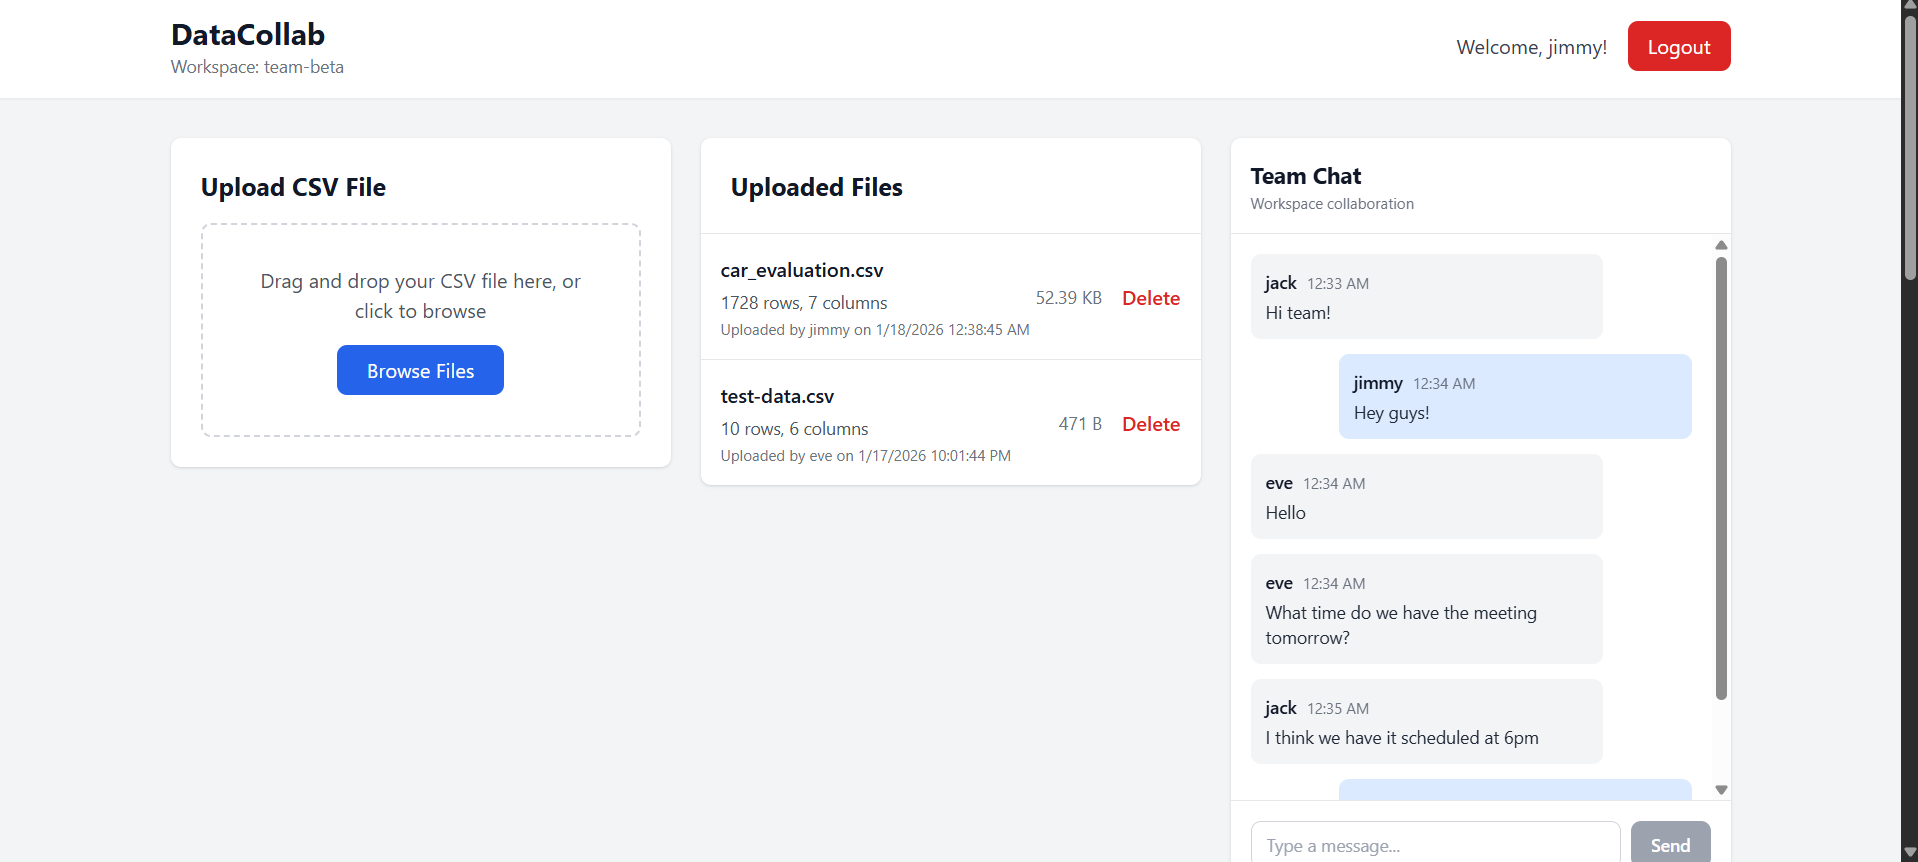Click the page scrollbar up arrow

[1909, 6]
